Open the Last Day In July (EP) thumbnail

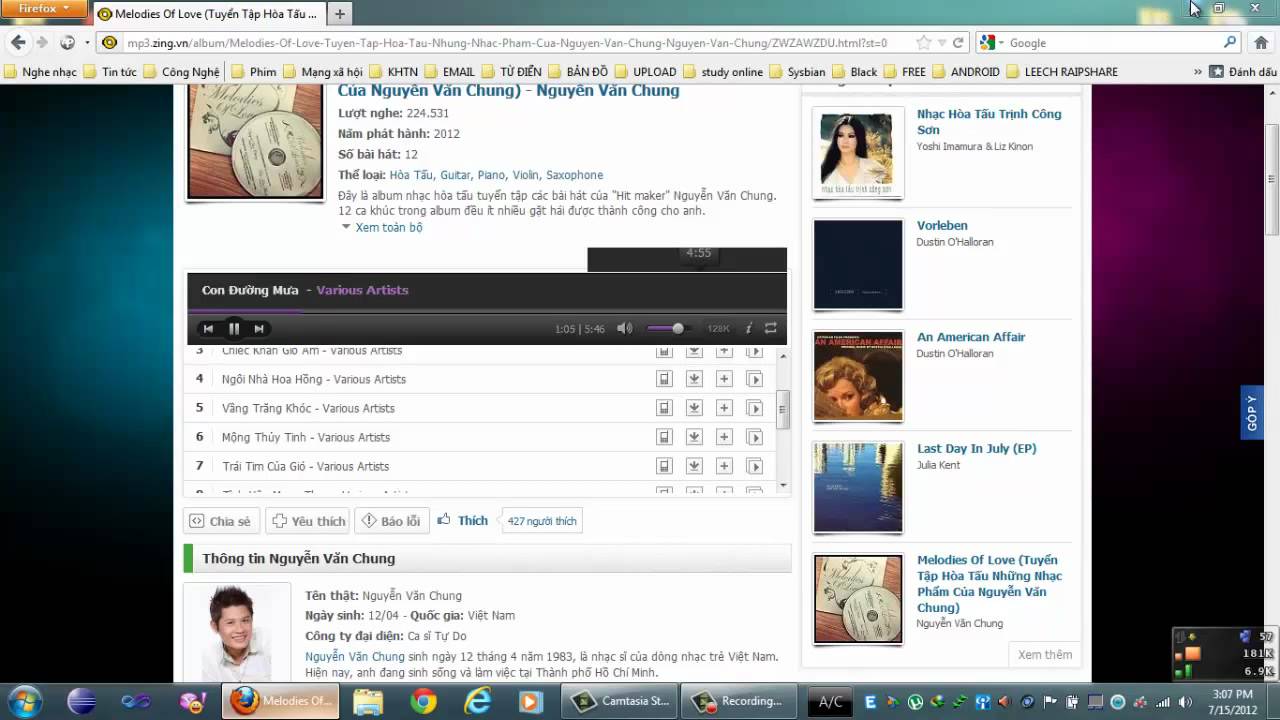(858, 488)
